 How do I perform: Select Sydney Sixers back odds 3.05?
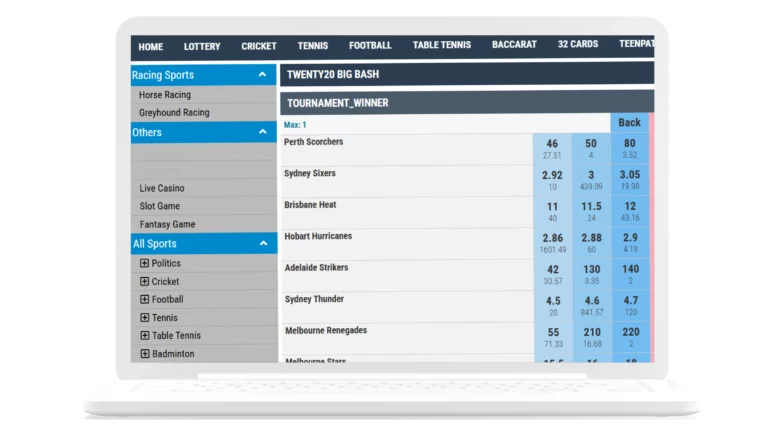click(x=629, y=180)
